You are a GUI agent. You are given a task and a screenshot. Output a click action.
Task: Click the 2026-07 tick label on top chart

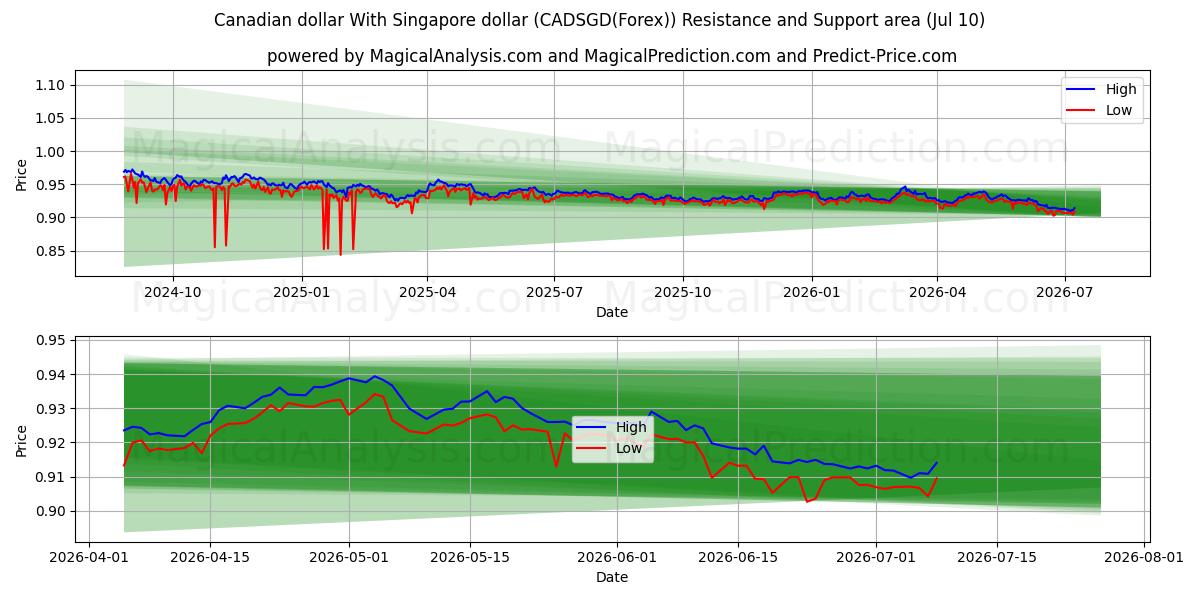[x=1064, y=292]
